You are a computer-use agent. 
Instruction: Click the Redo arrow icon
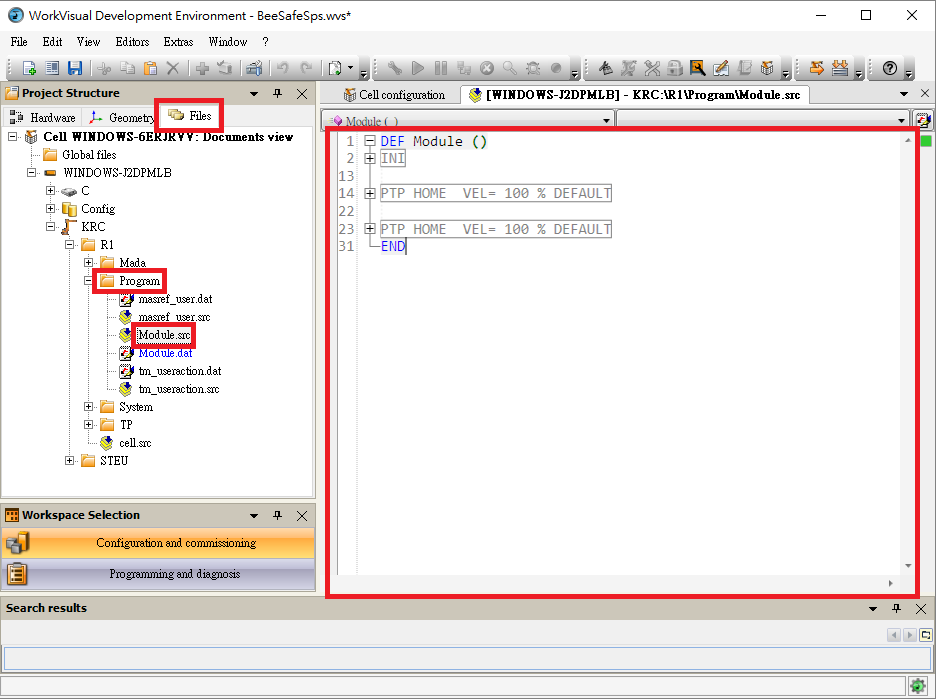[x=306, y=68]
